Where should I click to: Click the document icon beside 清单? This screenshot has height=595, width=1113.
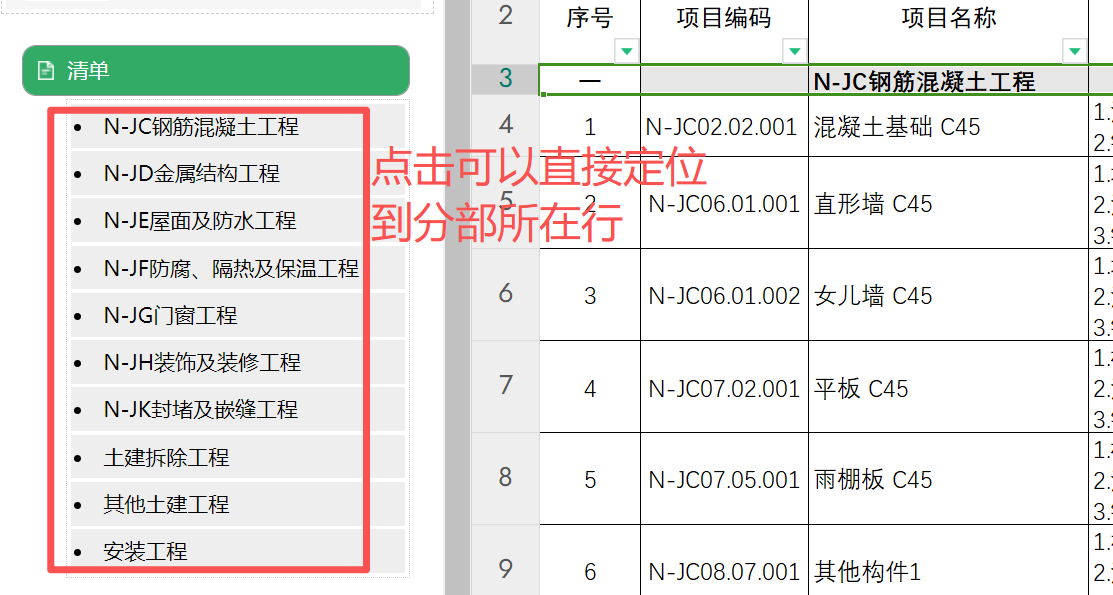pos(45,71)
